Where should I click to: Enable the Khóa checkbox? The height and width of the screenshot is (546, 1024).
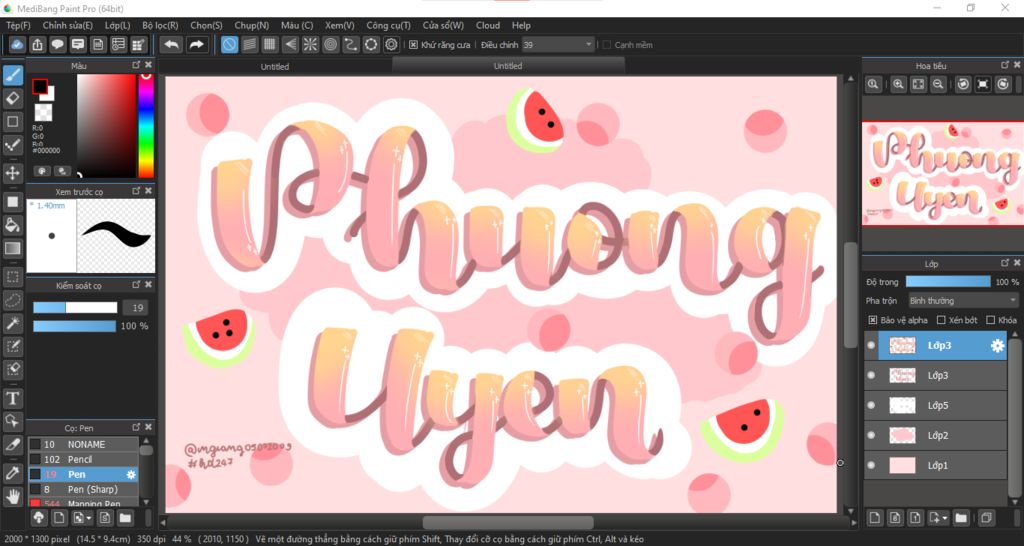(x=991, y=320)
